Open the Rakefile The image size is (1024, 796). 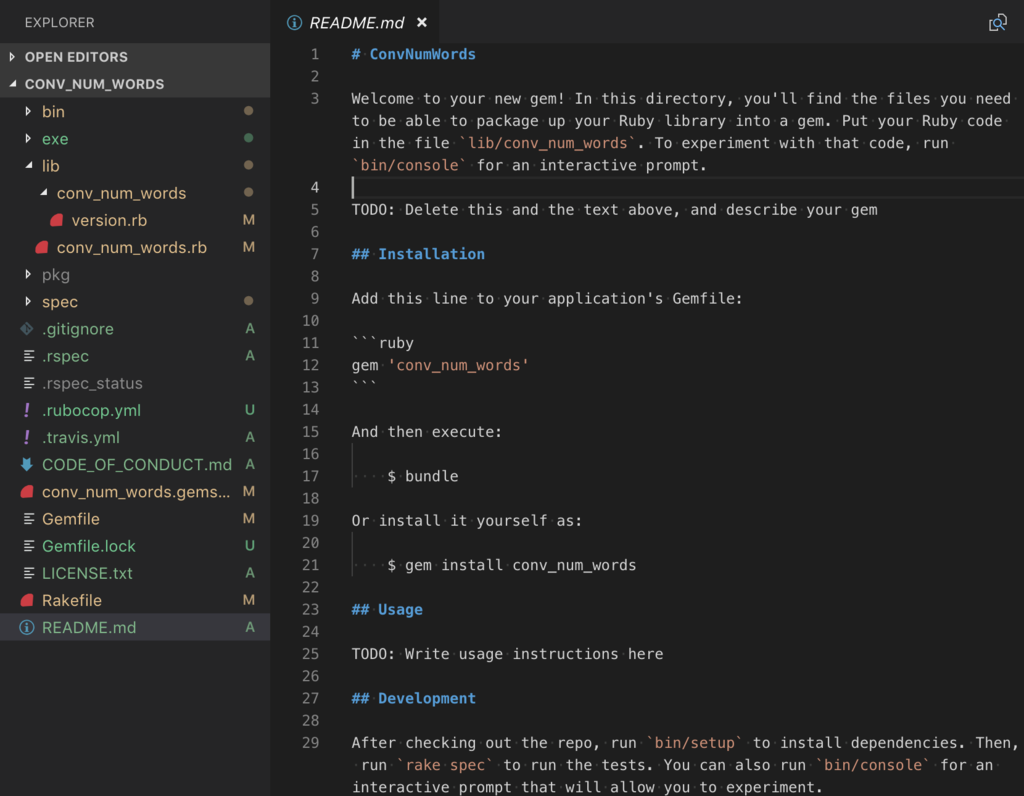pyautogui.click(x=72, y=600)
